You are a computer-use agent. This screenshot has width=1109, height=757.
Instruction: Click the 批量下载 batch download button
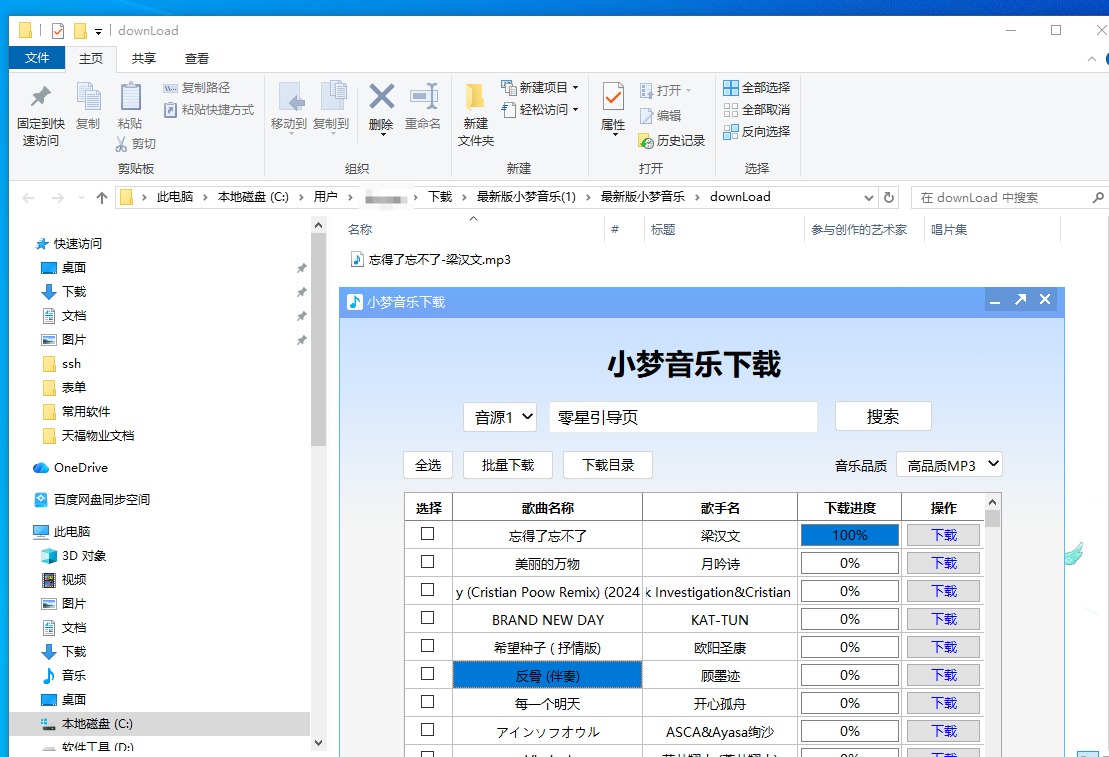[x=508, y=465]
